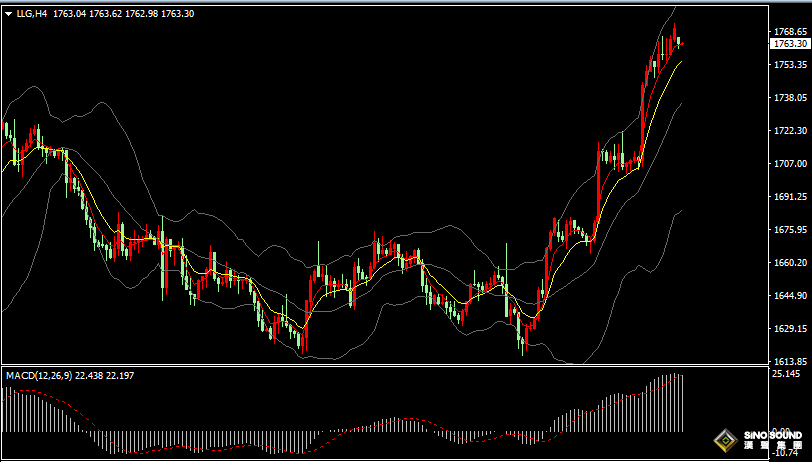812x462 pixels.
Task: Click the 1644.90 price axis label
Action: click(x=790, y=296)
